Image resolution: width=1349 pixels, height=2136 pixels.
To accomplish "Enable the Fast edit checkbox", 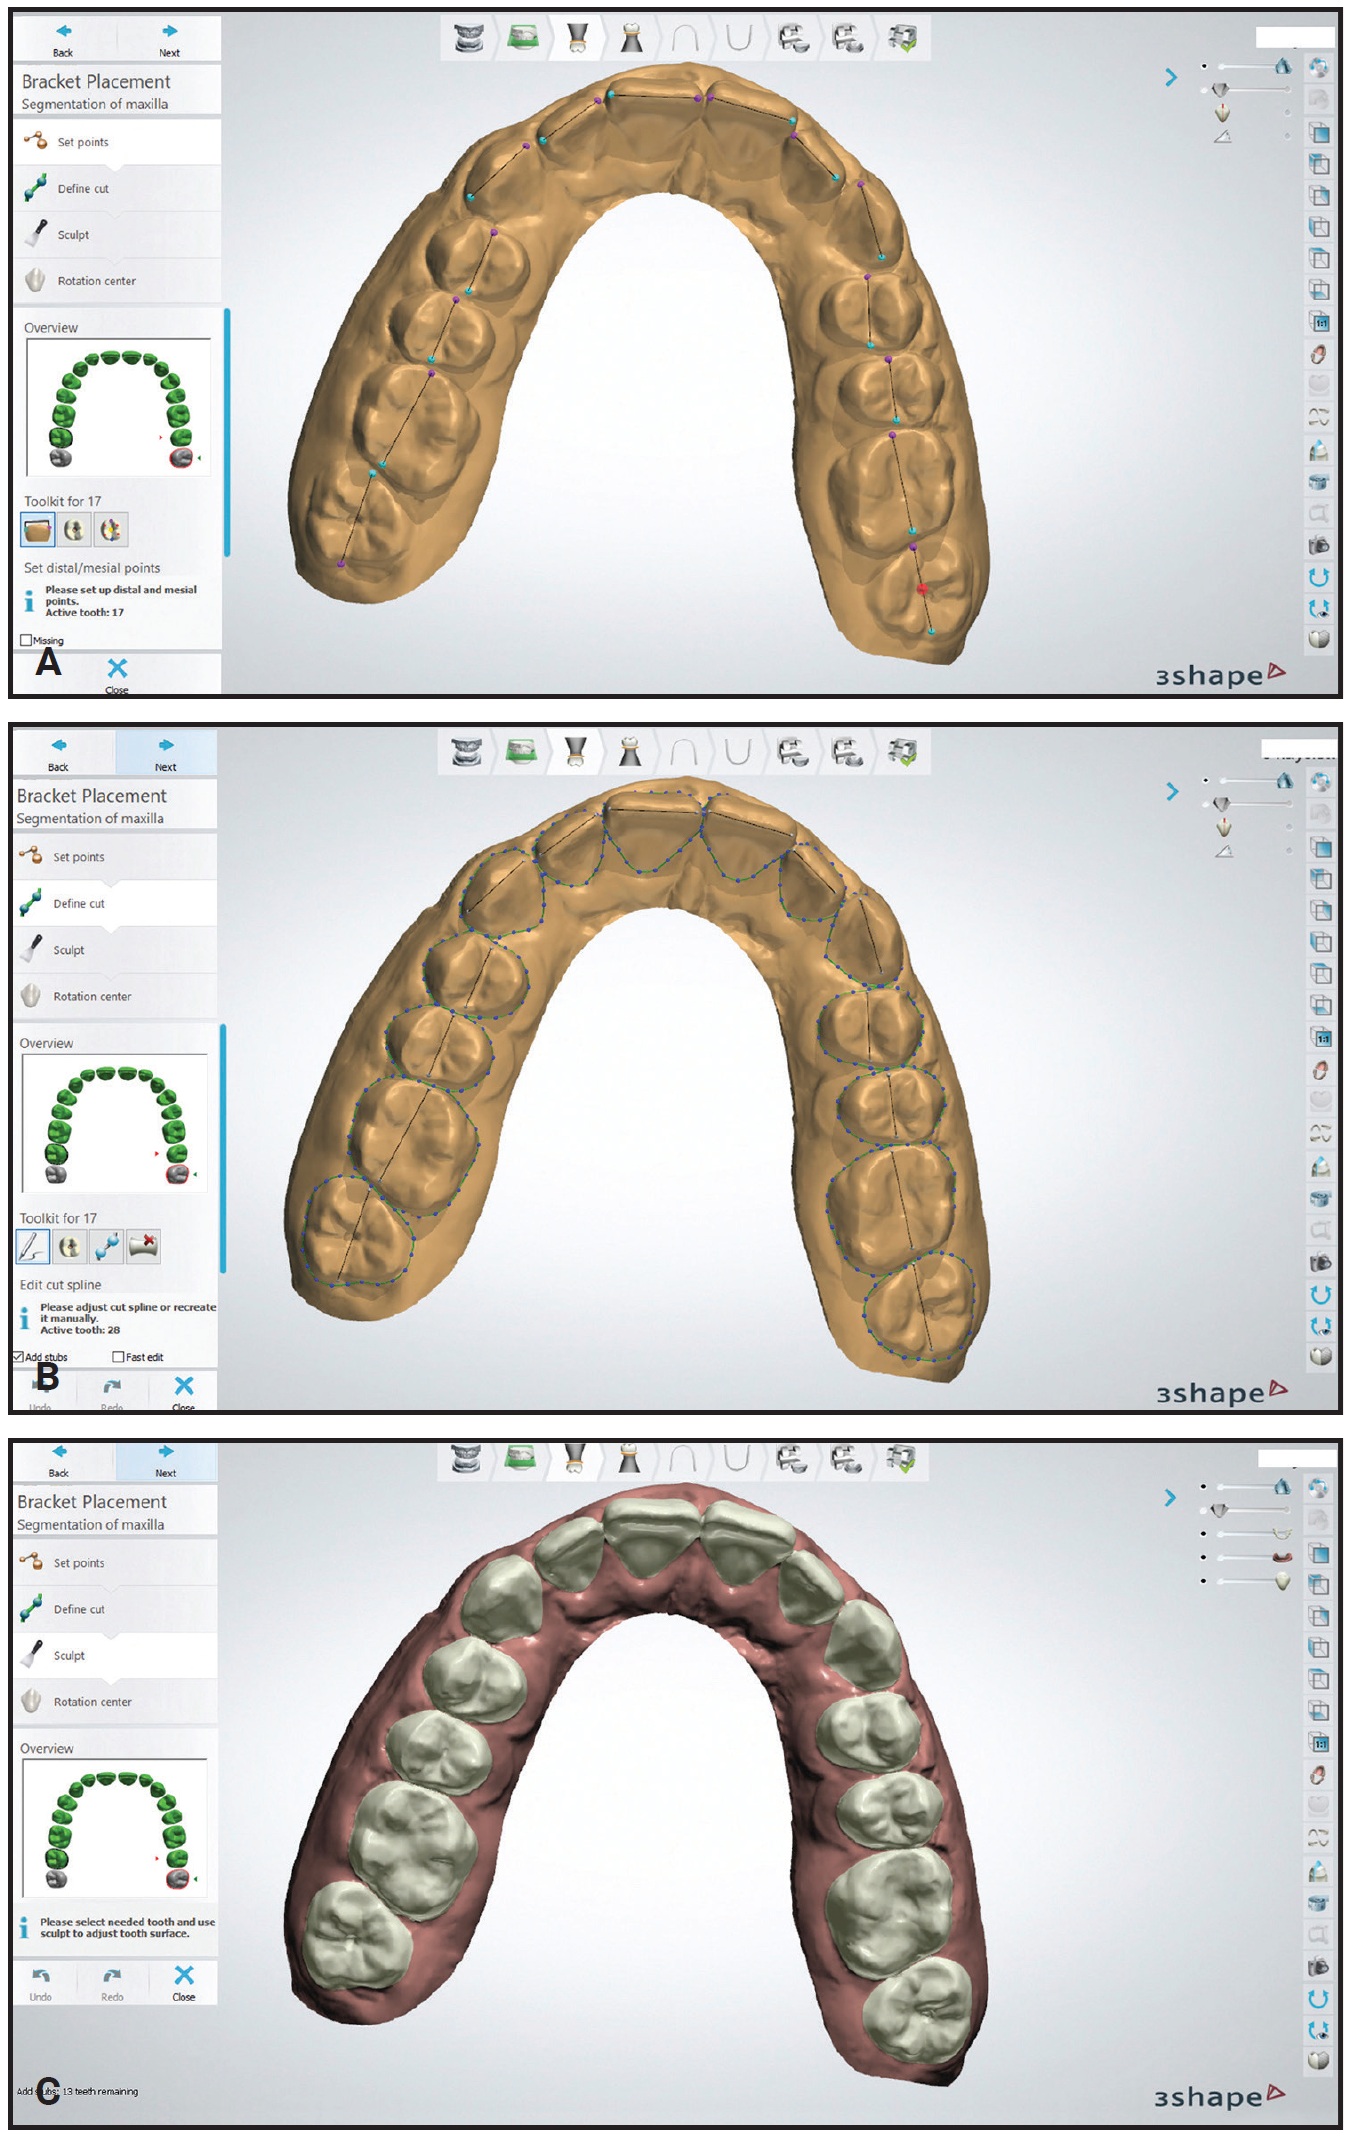I will tap(118, 1357).
